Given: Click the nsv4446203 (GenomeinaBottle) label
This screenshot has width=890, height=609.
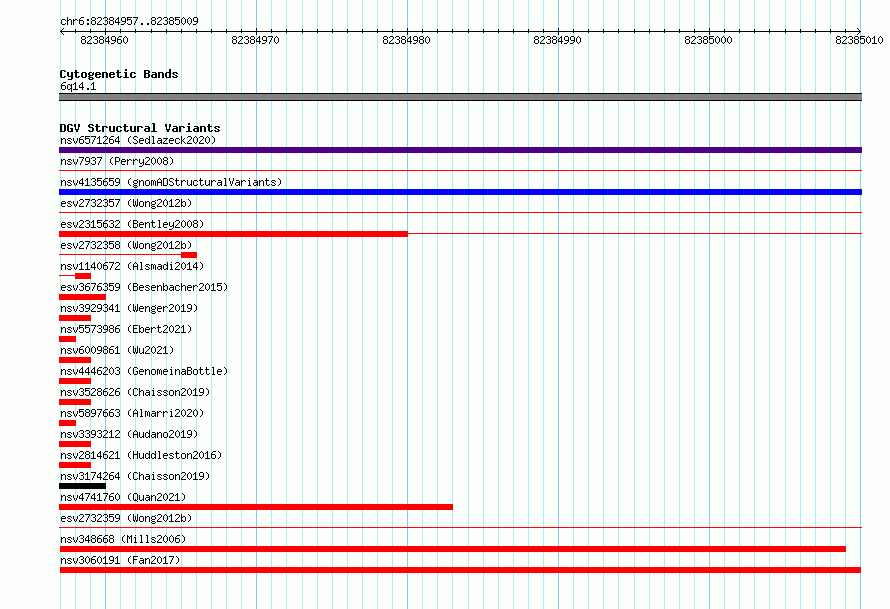Looking at the screenshot, I should [144, 371].
